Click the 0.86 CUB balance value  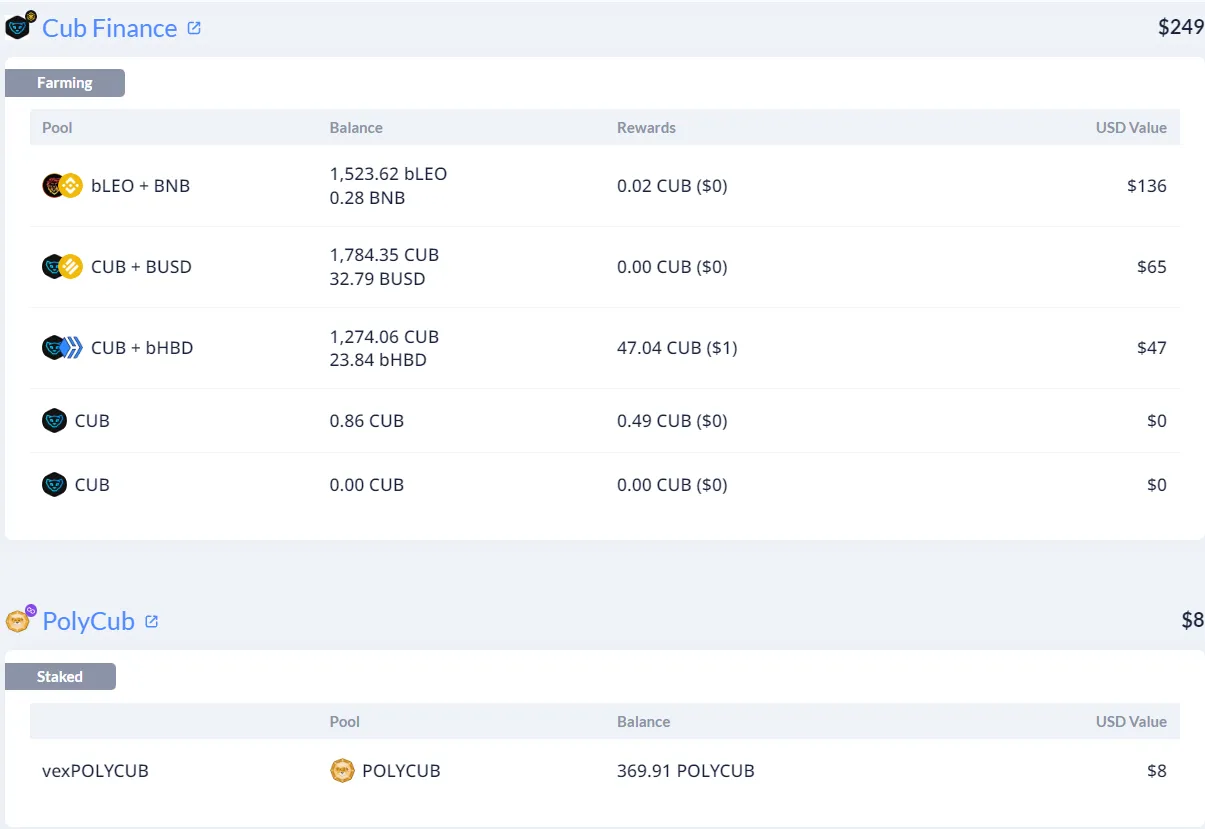click(367, 421)
